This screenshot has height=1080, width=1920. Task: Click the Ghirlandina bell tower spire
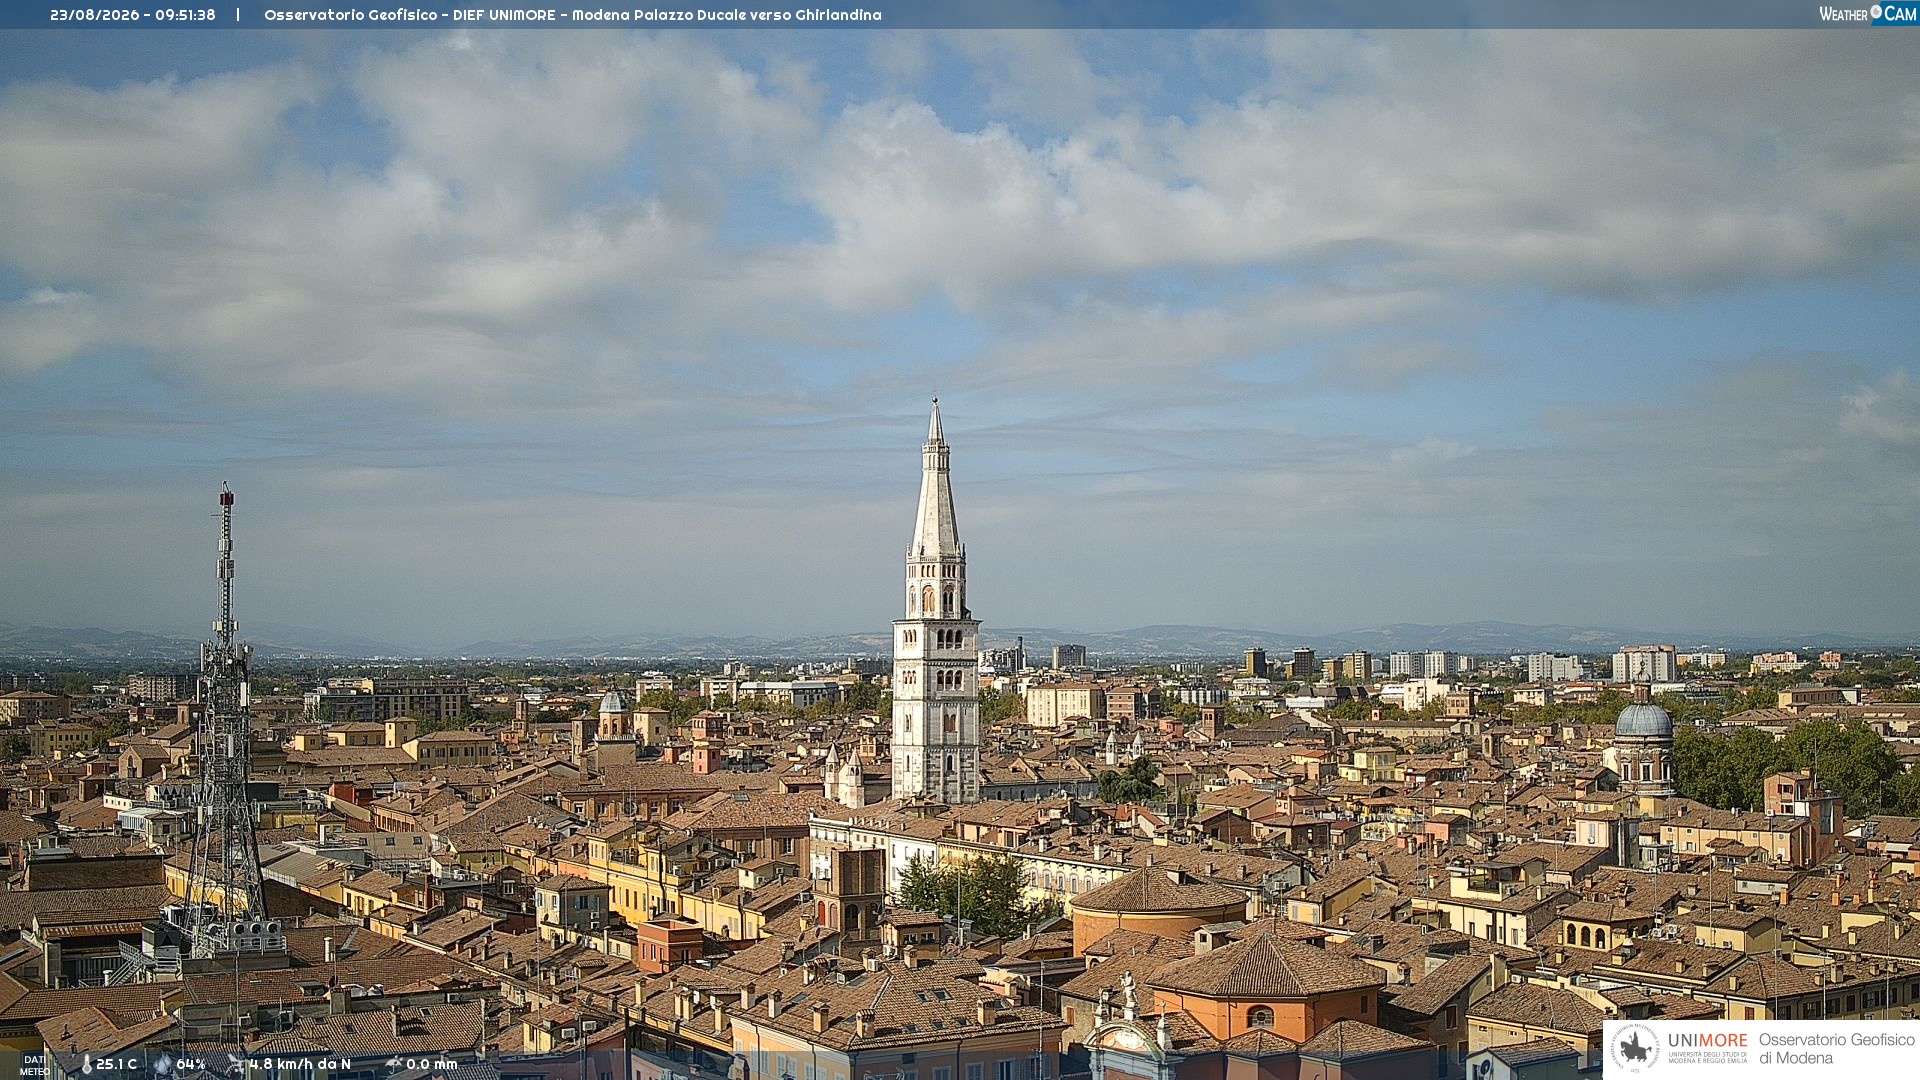(935, 480)
